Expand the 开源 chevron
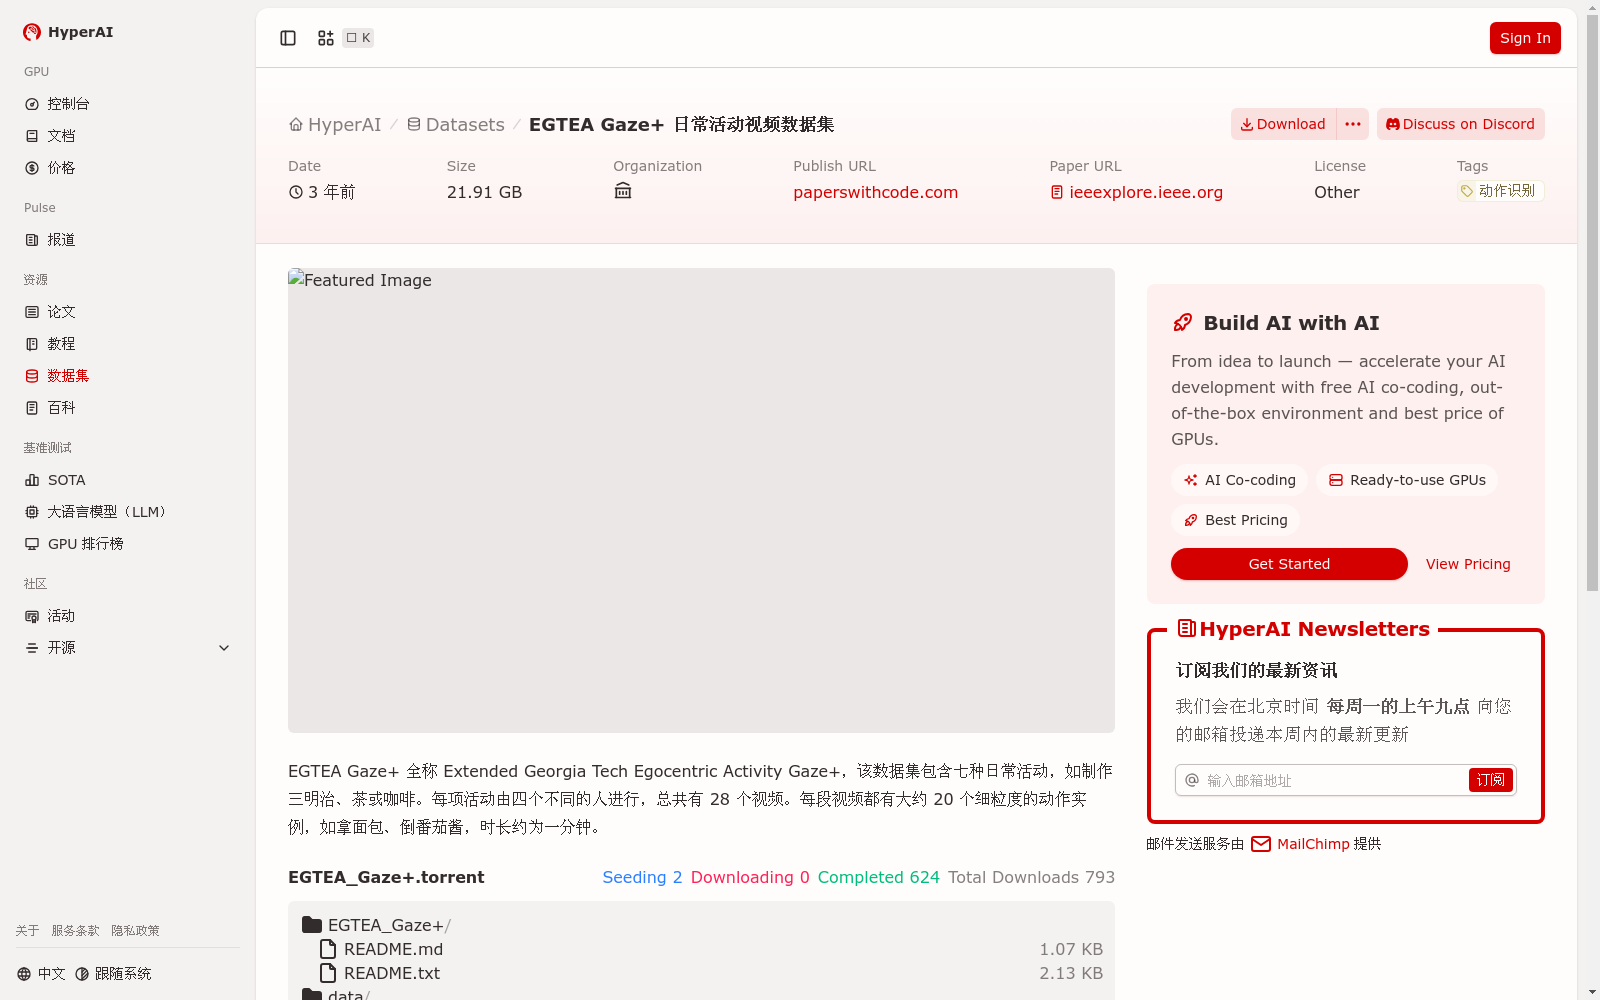This screenshot has height=1000, width=1600. [224, 648]
